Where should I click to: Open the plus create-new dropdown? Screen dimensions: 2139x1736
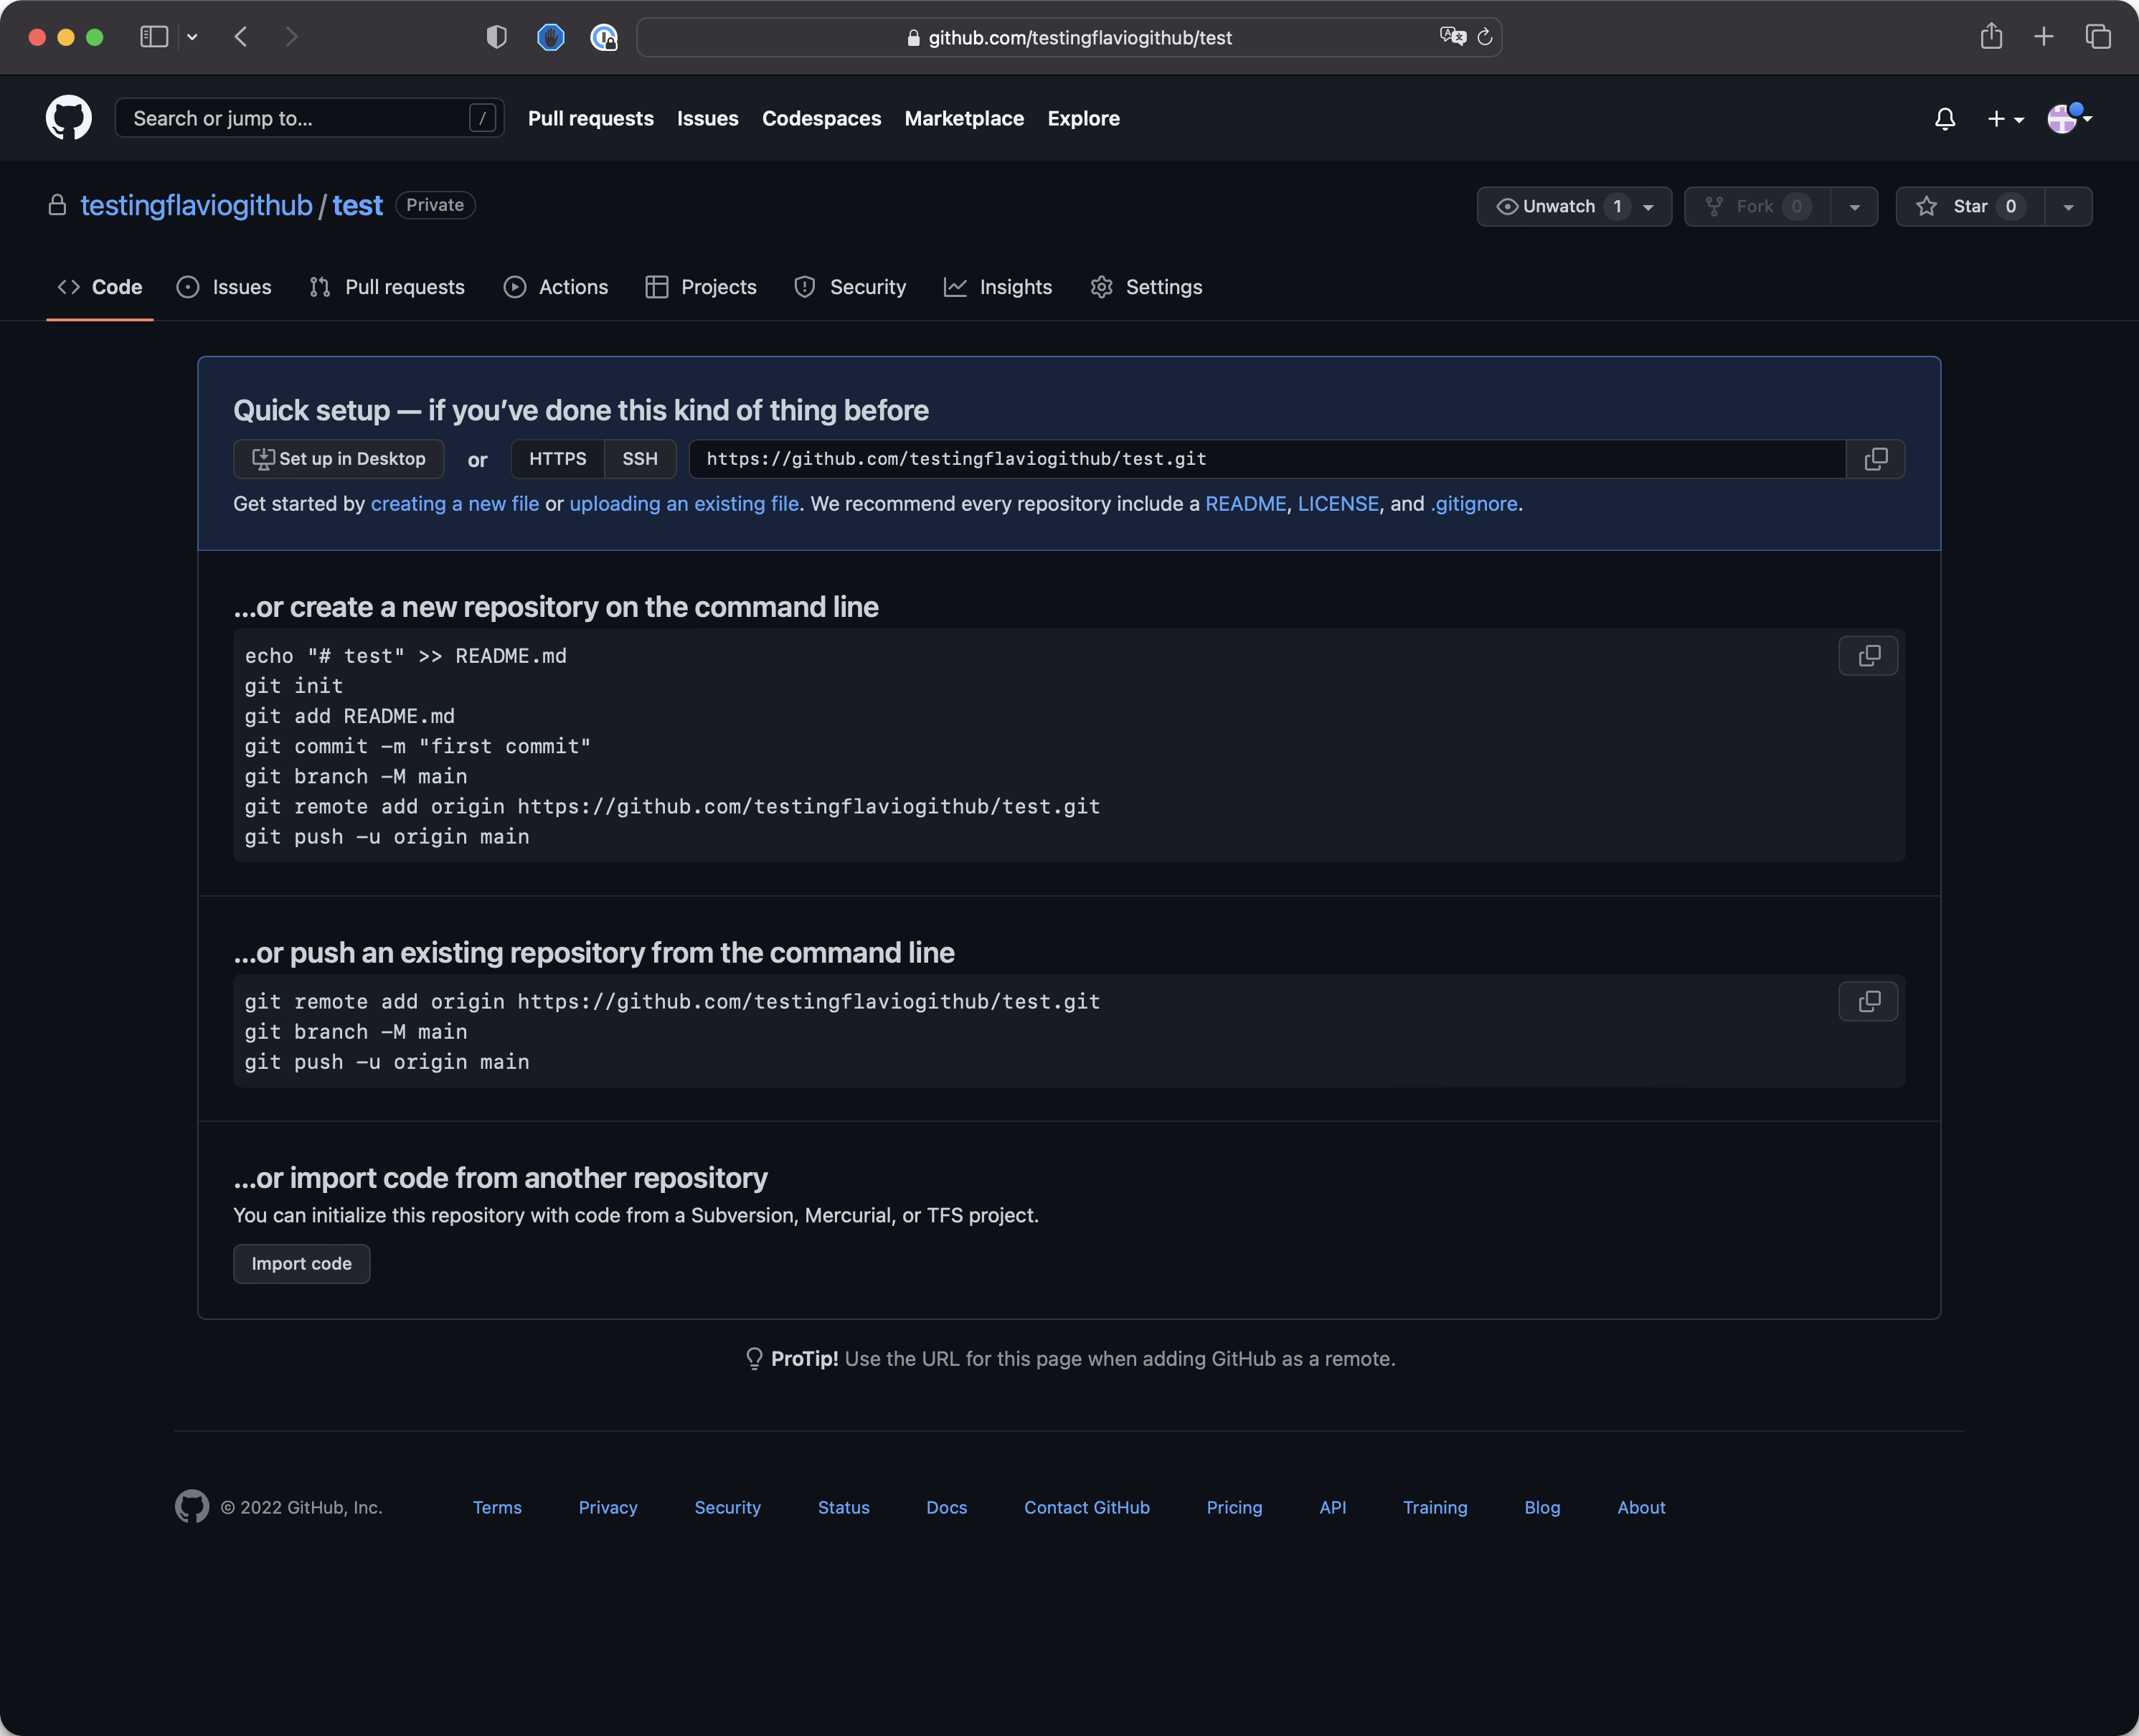tap(2004, 119)
